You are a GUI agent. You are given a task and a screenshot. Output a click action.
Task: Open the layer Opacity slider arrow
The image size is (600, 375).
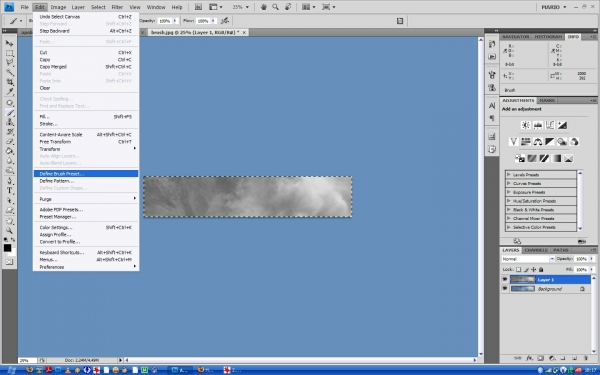592,259
